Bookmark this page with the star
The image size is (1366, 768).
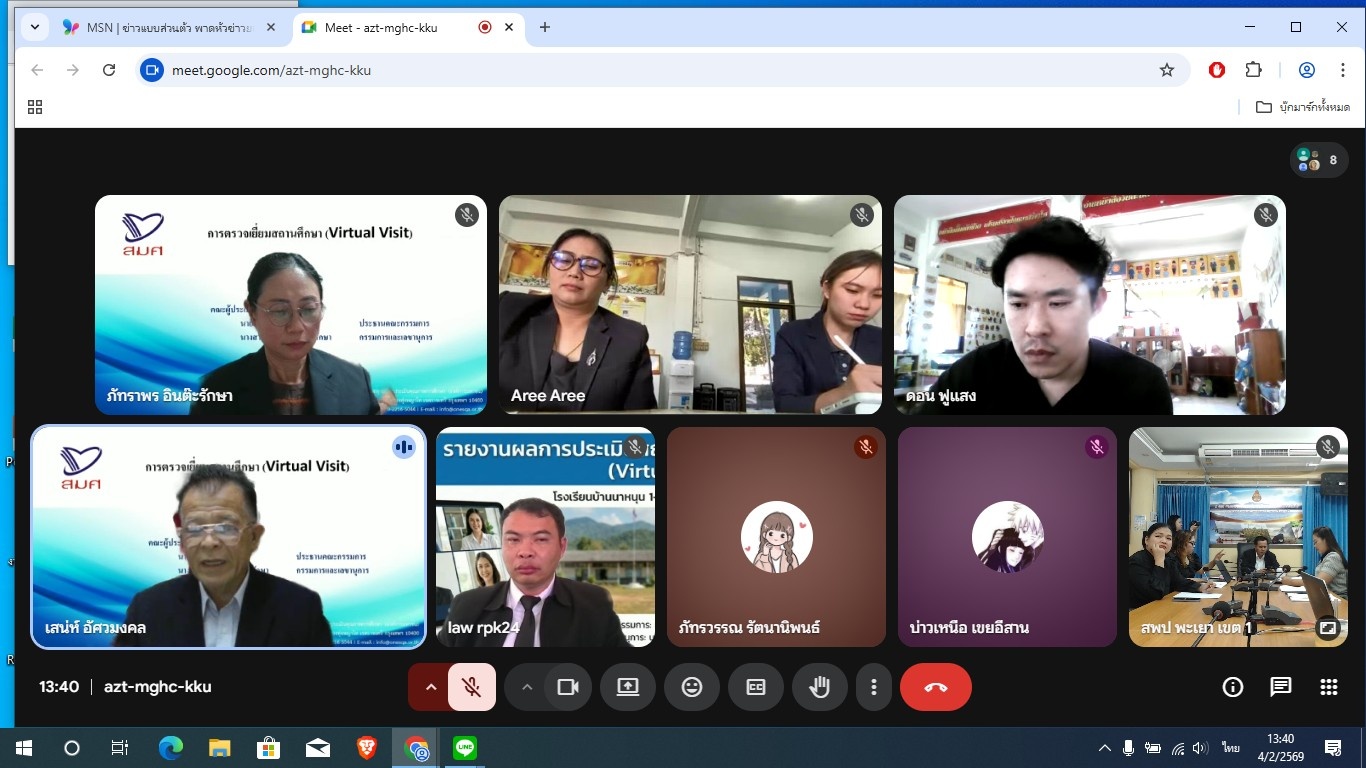(1166, 70)
